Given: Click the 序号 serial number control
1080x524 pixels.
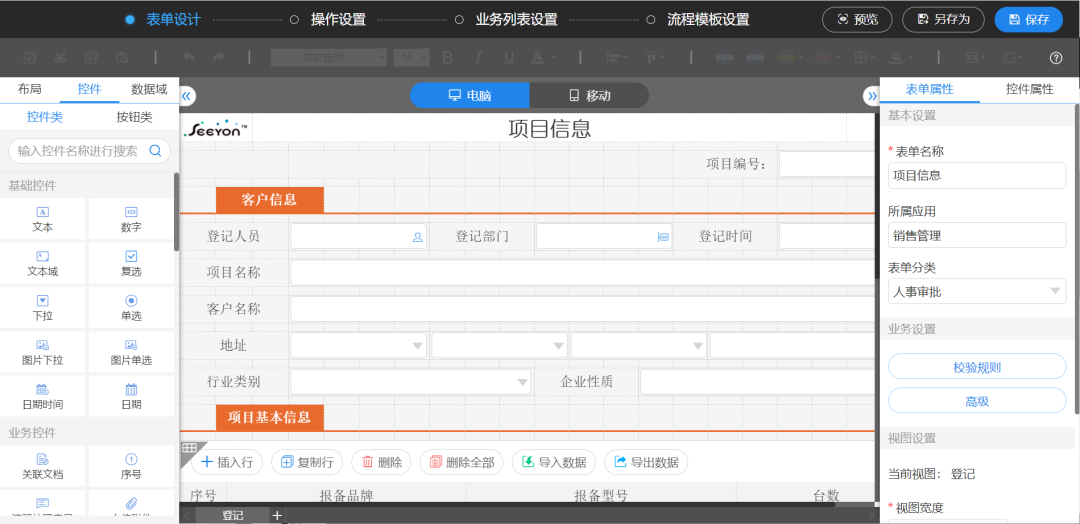Looking at the screenshot, I should click(x=131, y=459).
